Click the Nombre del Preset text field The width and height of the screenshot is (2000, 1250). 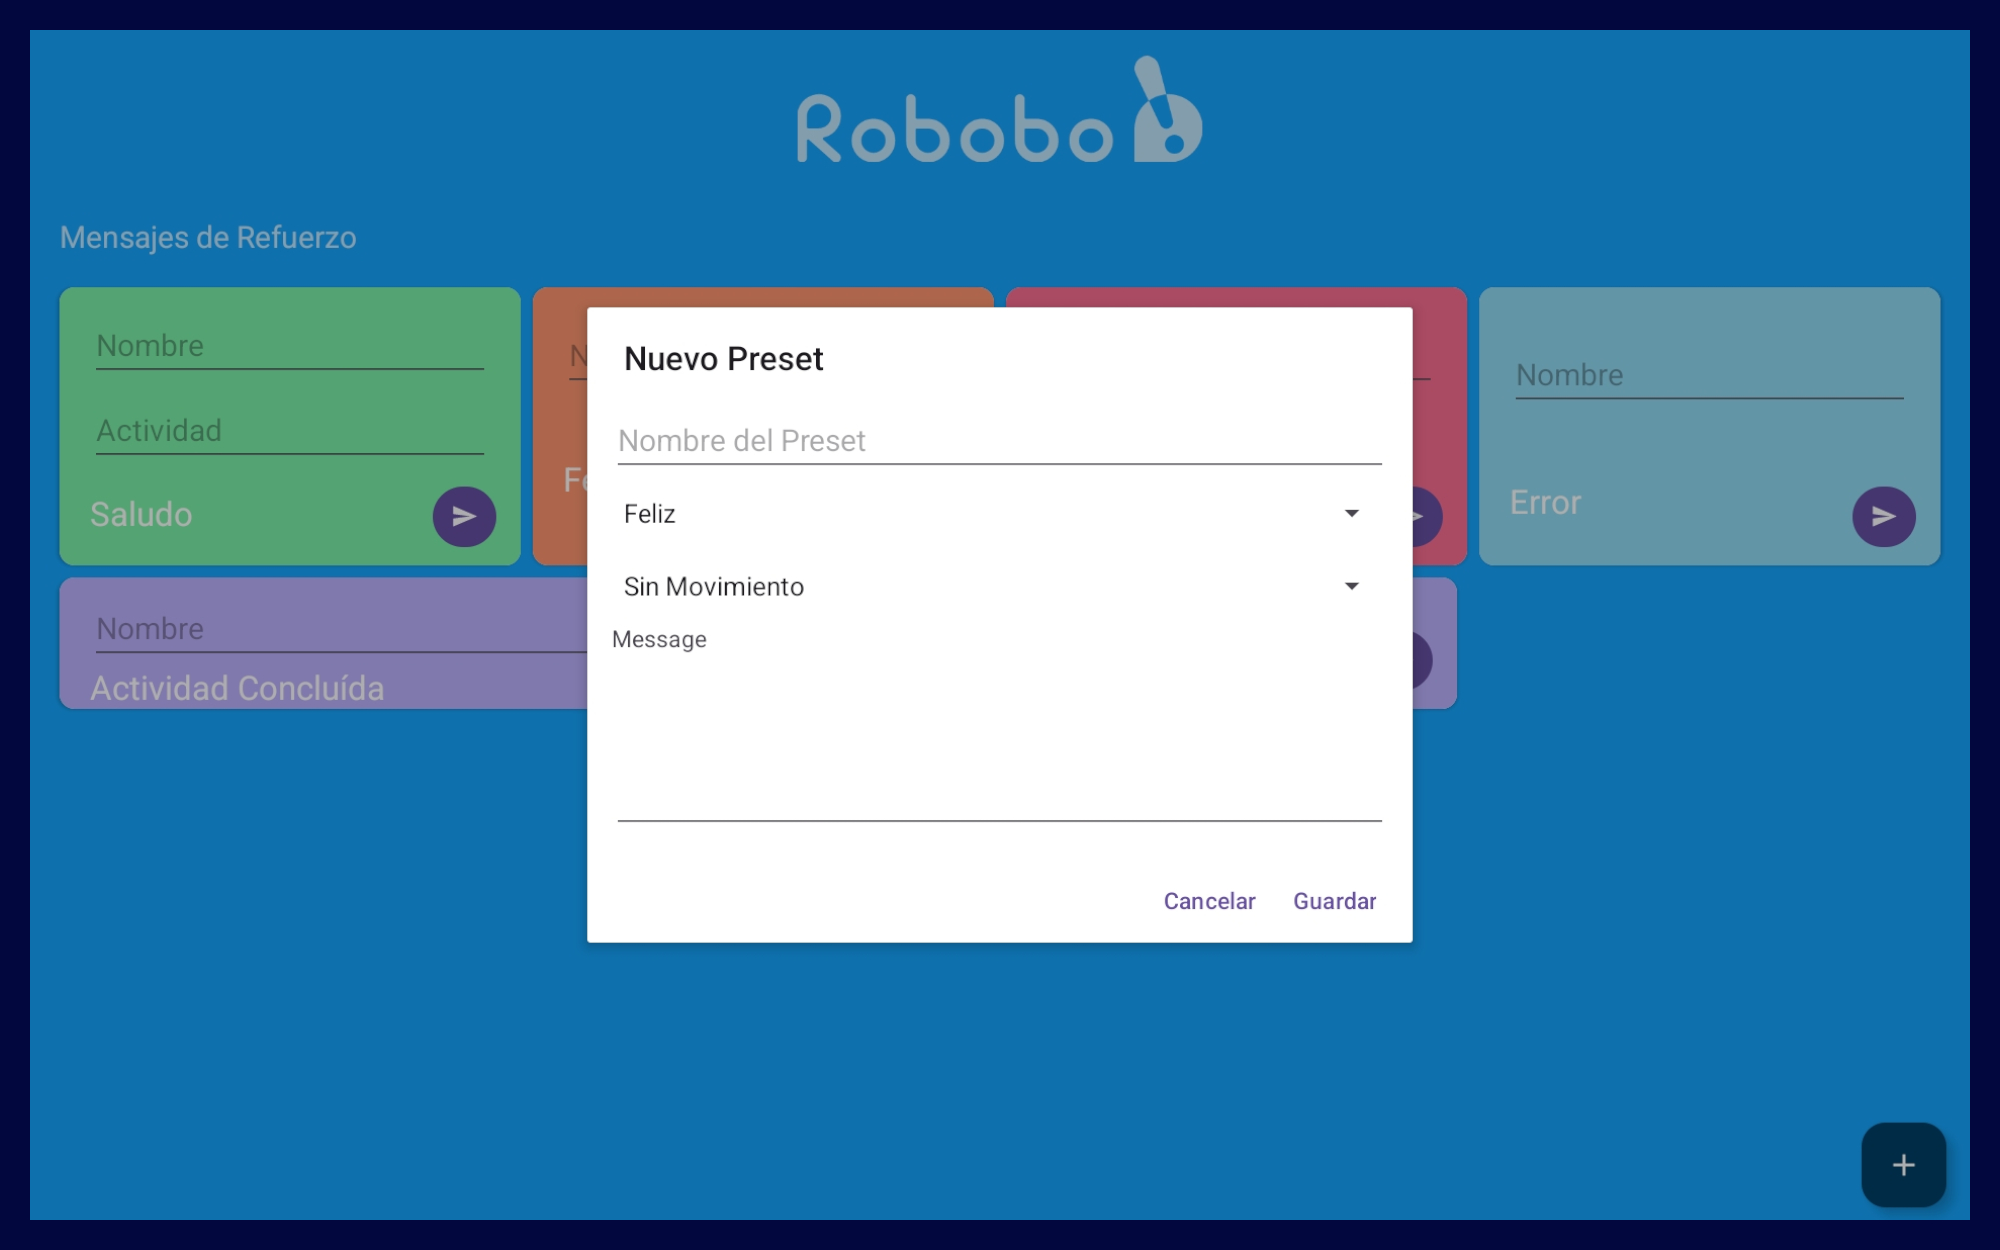pos(997,441)
